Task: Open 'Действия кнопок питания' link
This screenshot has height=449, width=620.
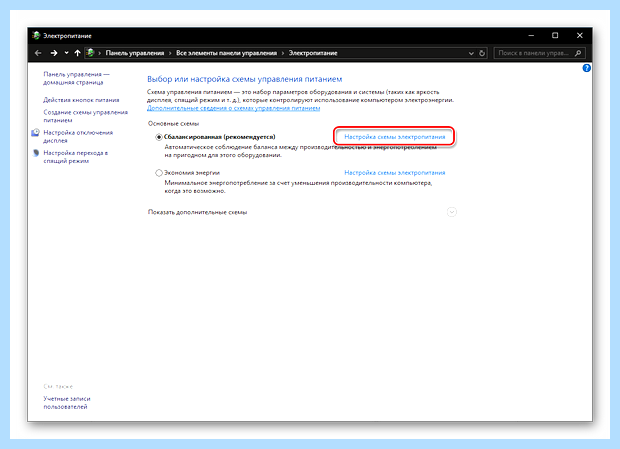Action: 81,100
